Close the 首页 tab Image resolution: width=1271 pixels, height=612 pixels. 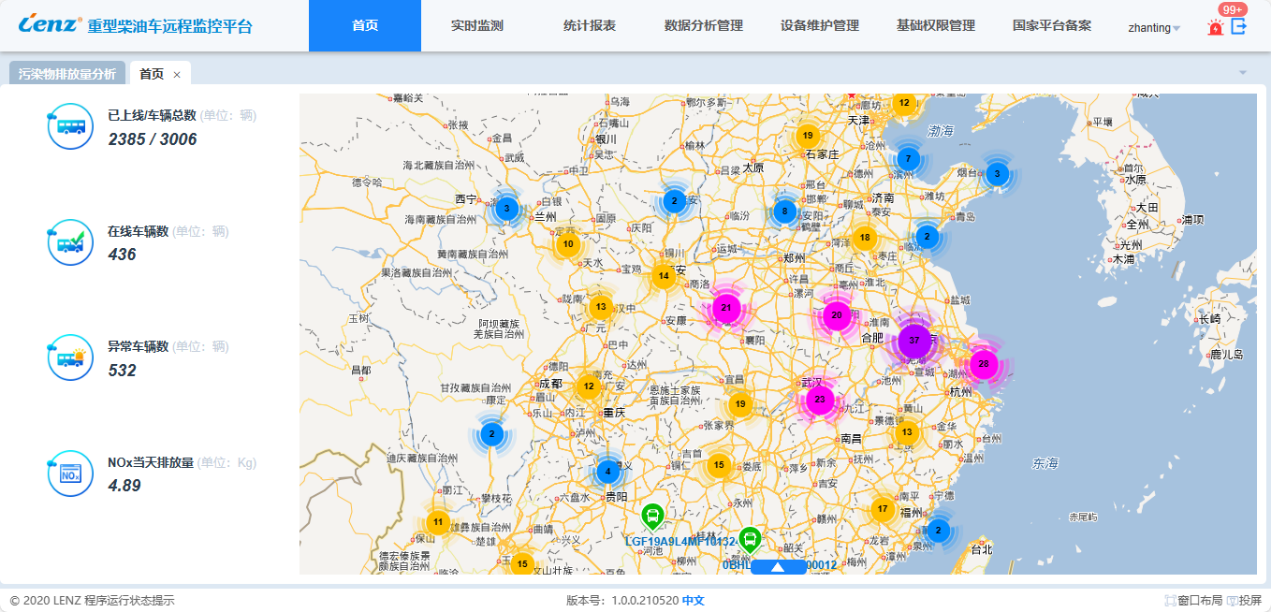click(x=177, y=74)
